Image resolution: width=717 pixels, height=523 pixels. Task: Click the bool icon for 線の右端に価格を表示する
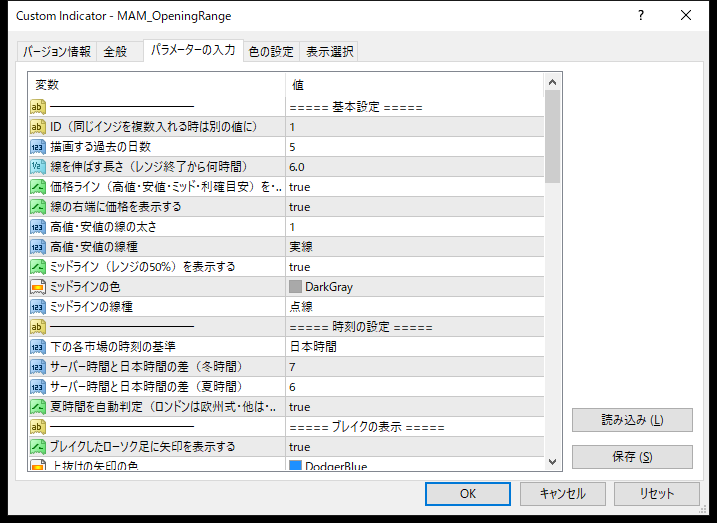[x=38, y=207]
